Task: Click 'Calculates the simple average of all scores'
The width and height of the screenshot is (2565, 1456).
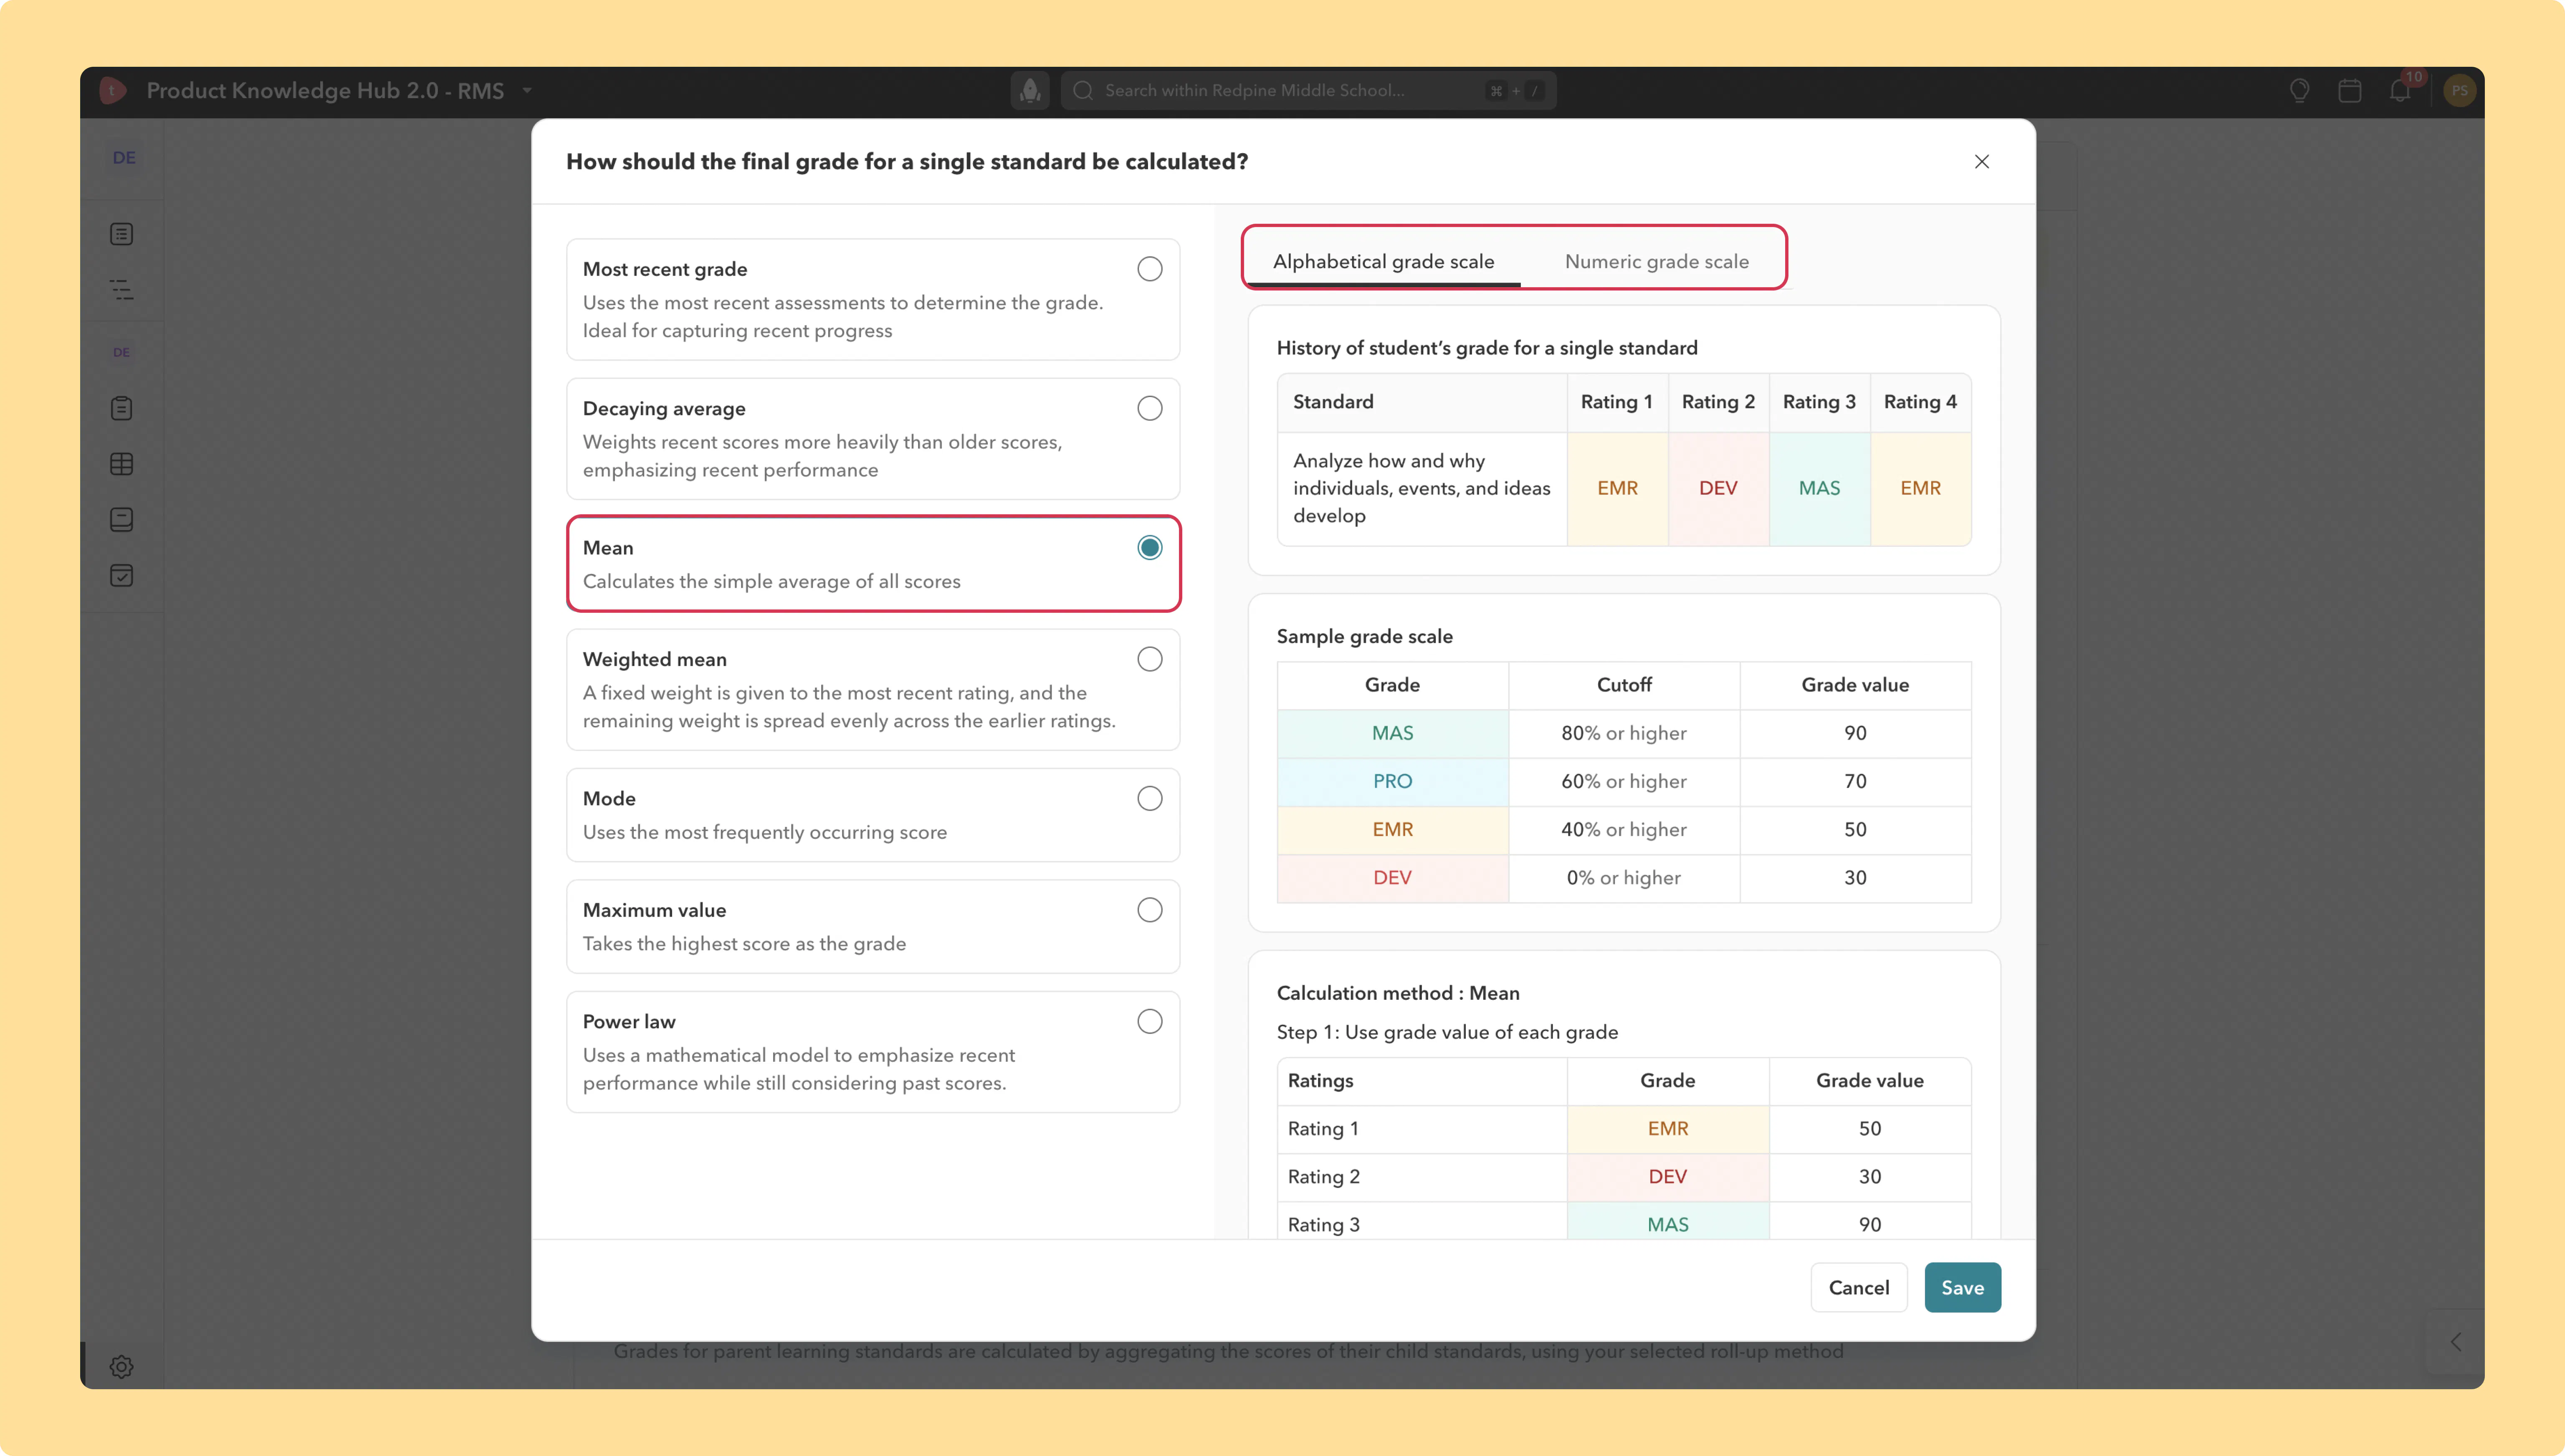Action: pos(772,581)
